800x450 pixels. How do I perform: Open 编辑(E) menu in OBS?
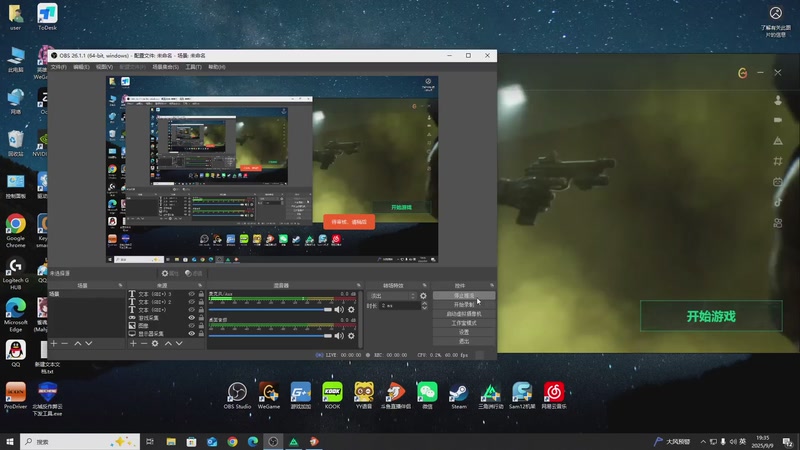[x=81, y=67]
